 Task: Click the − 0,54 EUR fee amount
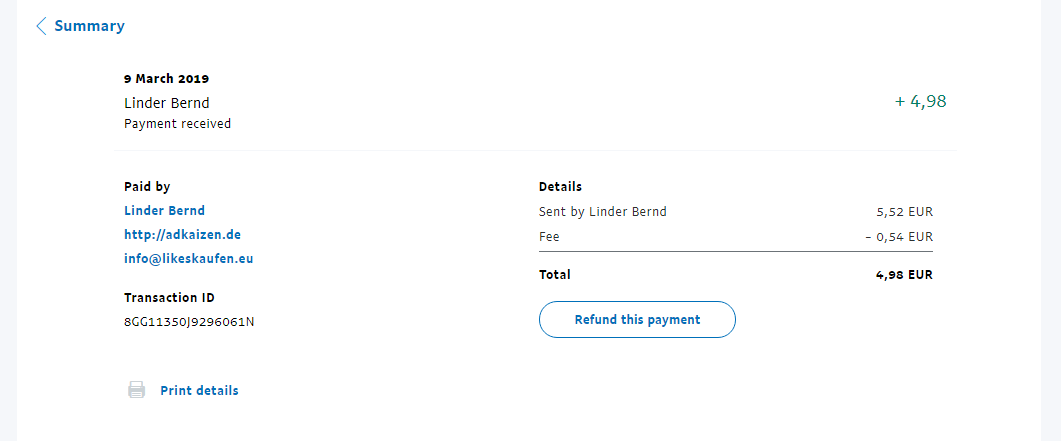pyautogui.click(x=898, y=237)
